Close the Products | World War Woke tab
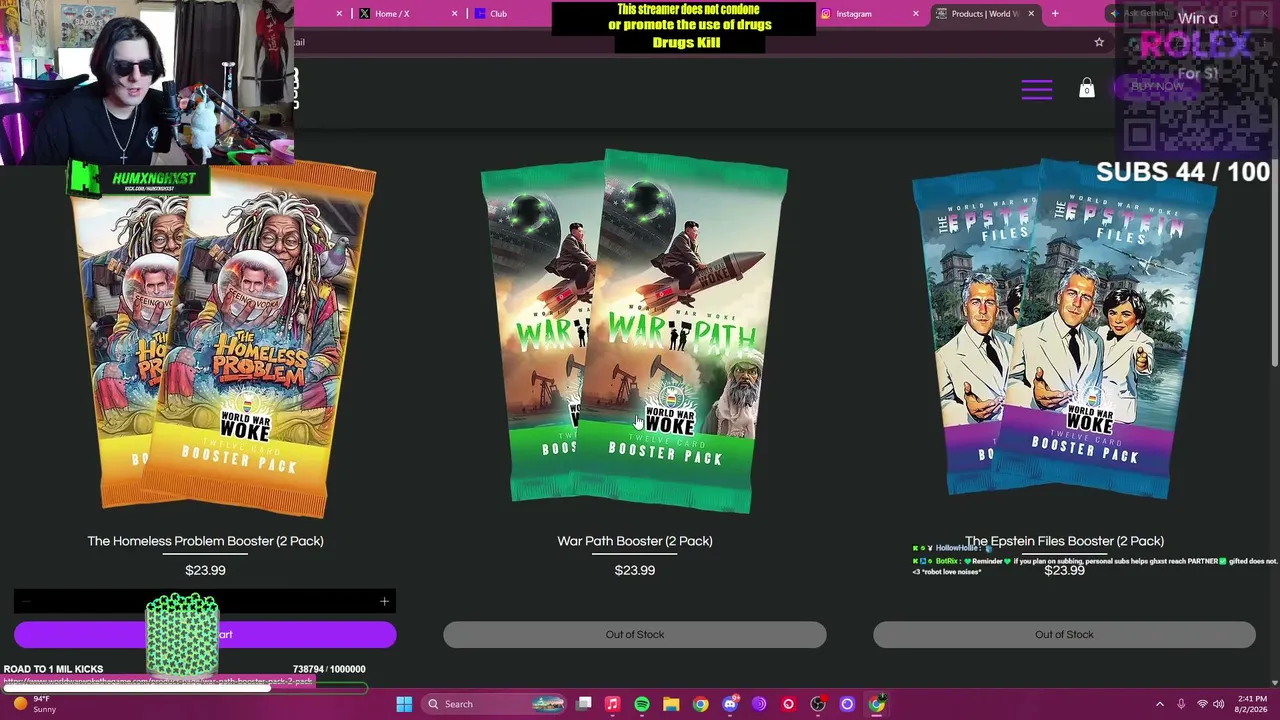1280x720 pixels. coord(1031,14)
